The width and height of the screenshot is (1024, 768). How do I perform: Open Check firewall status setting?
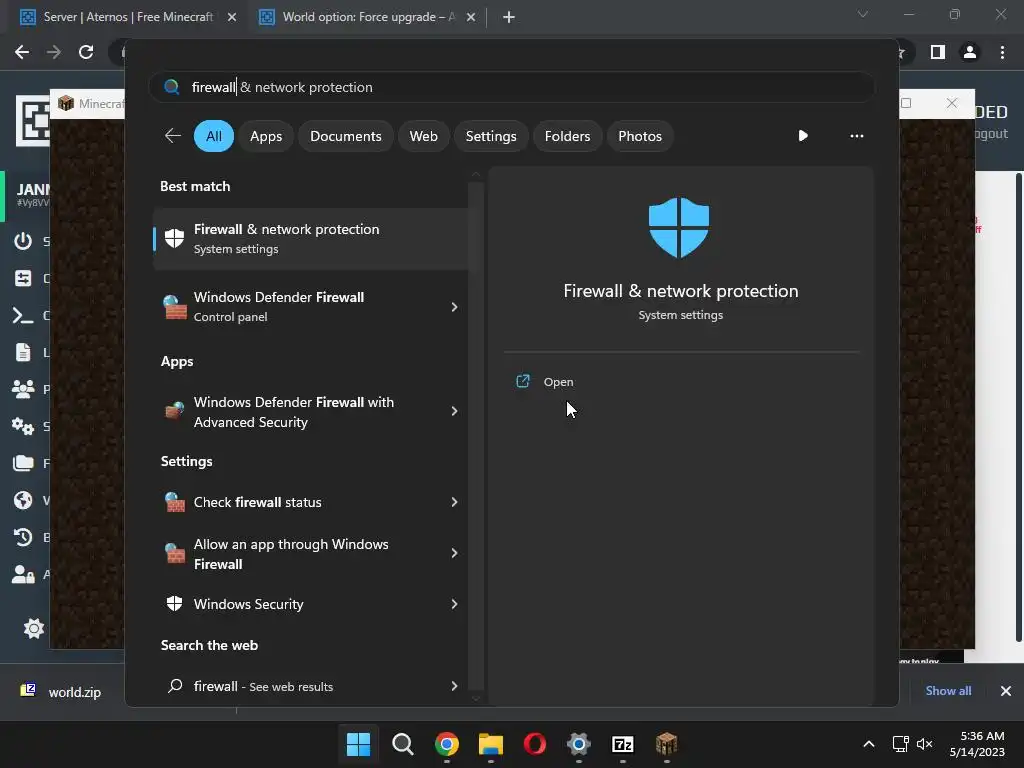coord(311,502)
